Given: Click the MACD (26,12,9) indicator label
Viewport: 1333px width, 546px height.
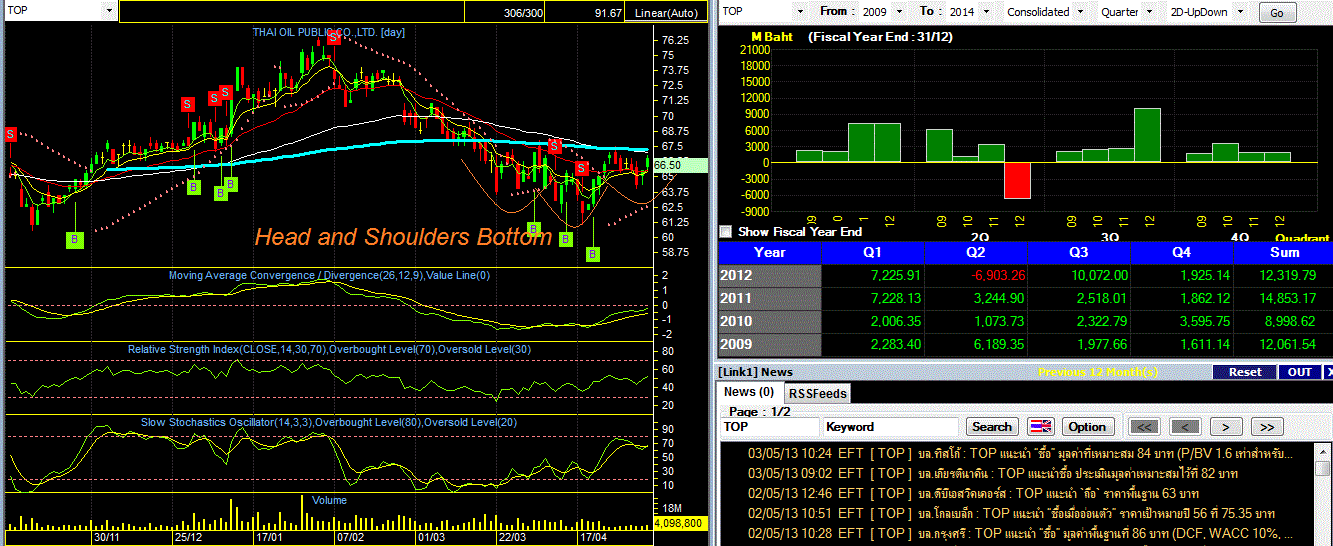Looking at the screenshot, I should 329,275.
